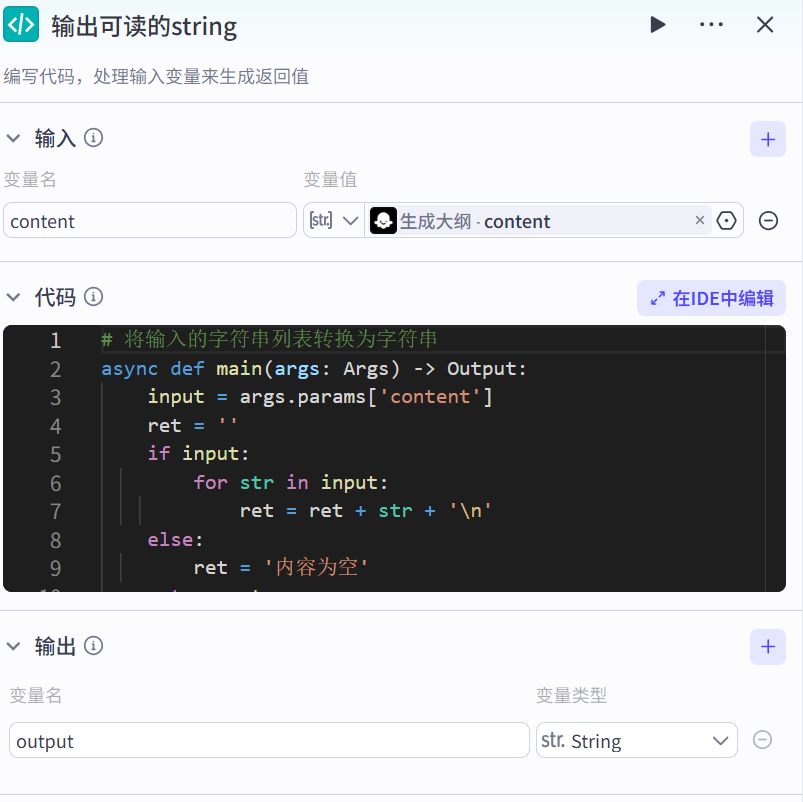Click the code node icon beside title

click(x=21, y=24)
